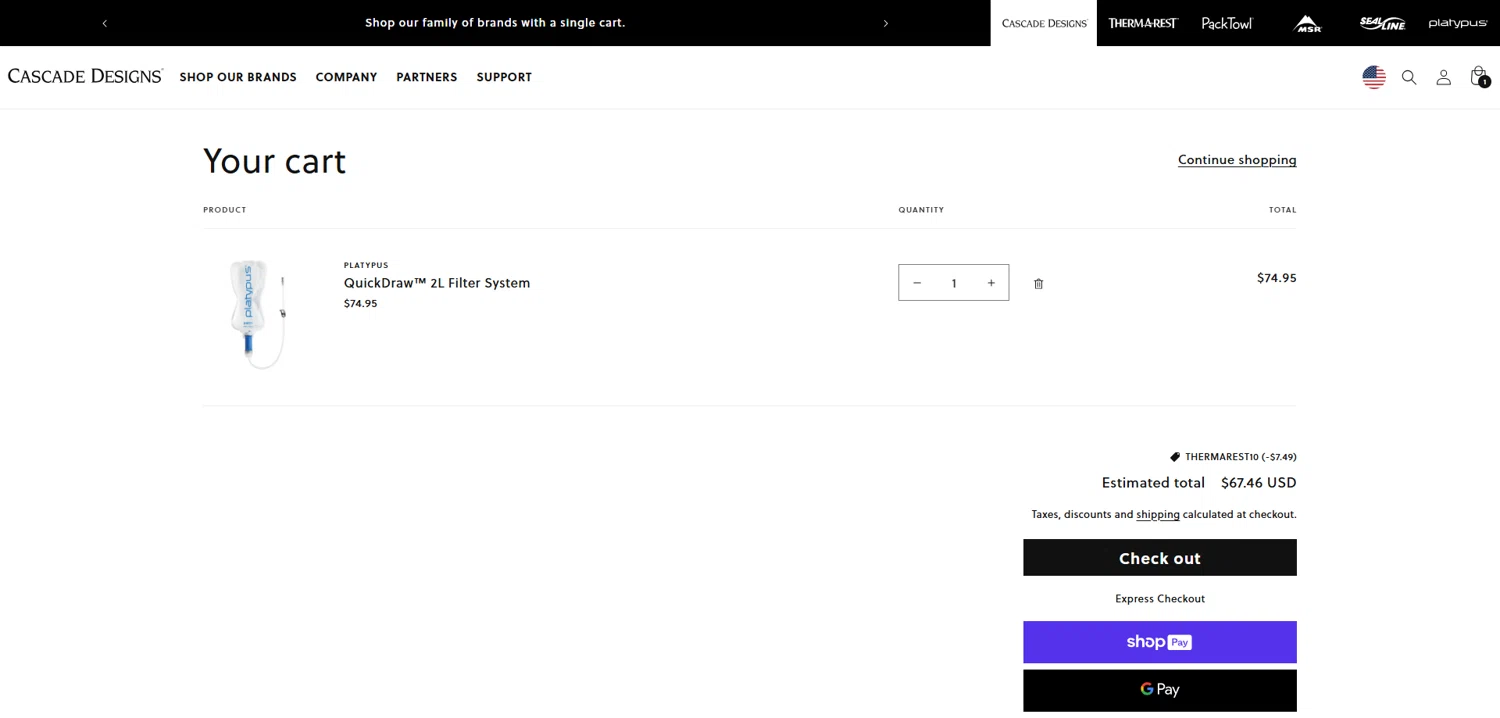Select the $67.46 USD estimated total
This screenshot has height=718, width=1500.
(x=1258, y=482)
